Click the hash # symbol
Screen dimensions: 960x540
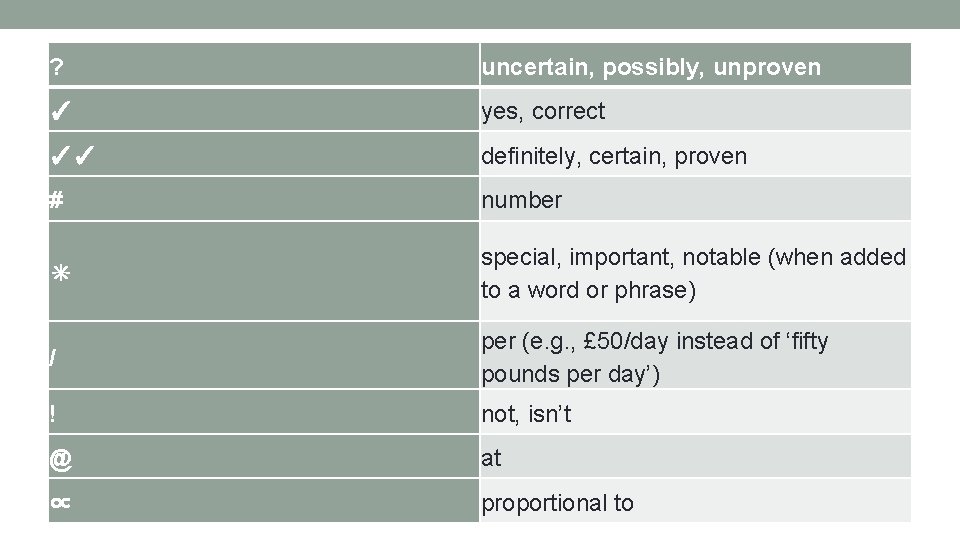click(57, 200)
